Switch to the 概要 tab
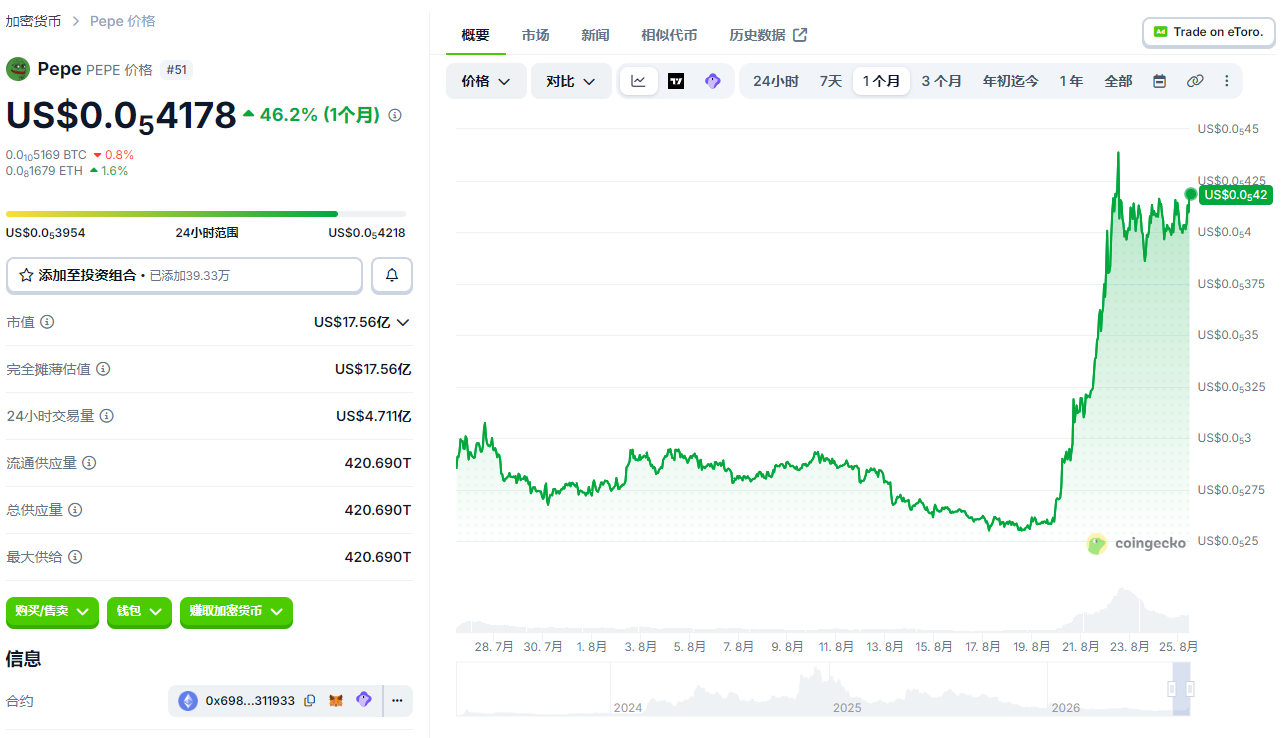The height and width of the screenshot is (738, 1284). [x=476, y=35]
